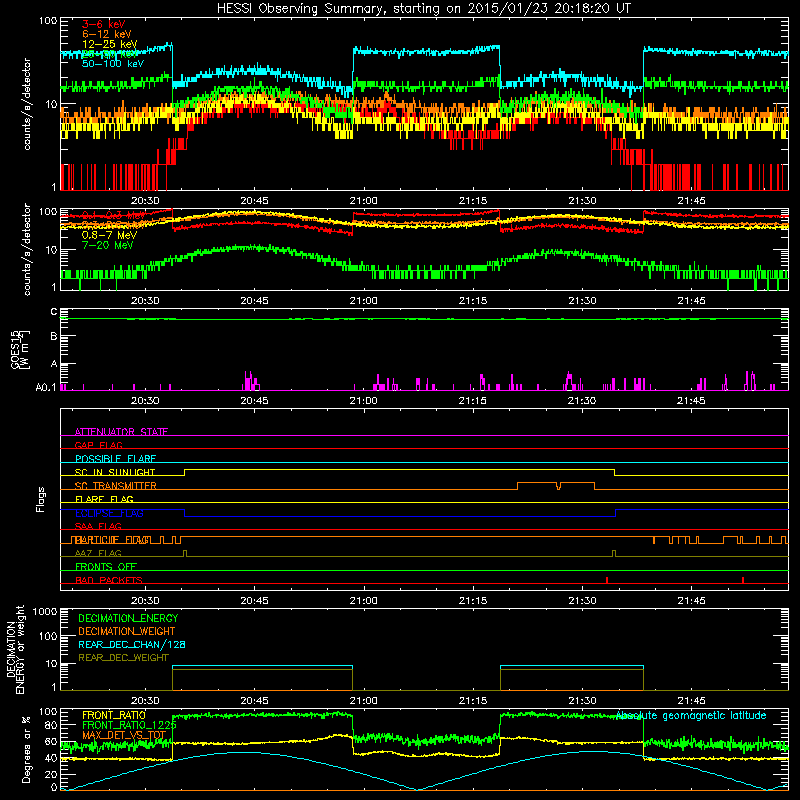This screenshot has height=800, width=800.
Task: Click the green FRONTS_OFF label
Action: pos(106,567)
